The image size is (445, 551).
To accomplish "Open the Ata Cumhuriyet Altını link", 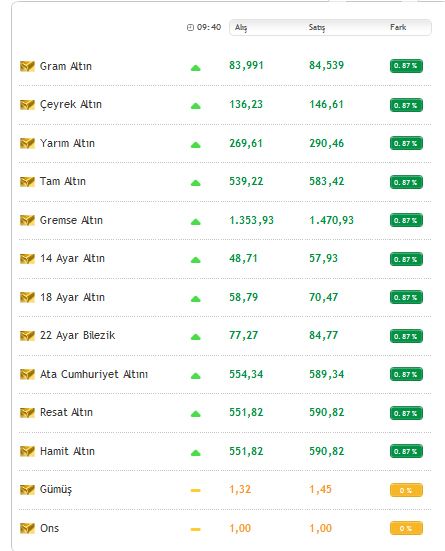I will point(94,374).
